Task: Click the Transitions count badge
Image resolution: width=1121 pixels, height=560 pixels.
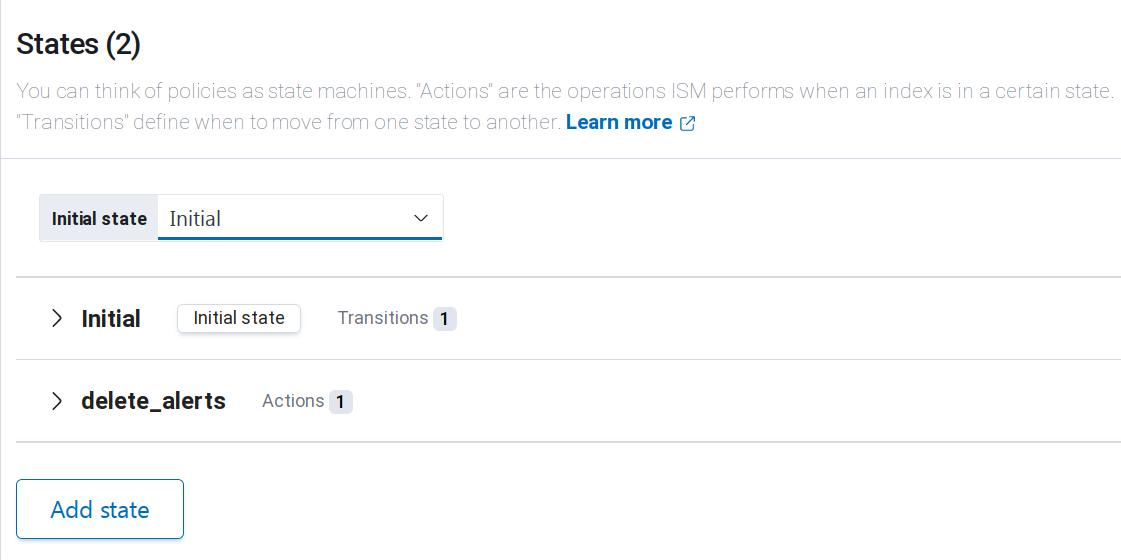Action: click(444, 319)
